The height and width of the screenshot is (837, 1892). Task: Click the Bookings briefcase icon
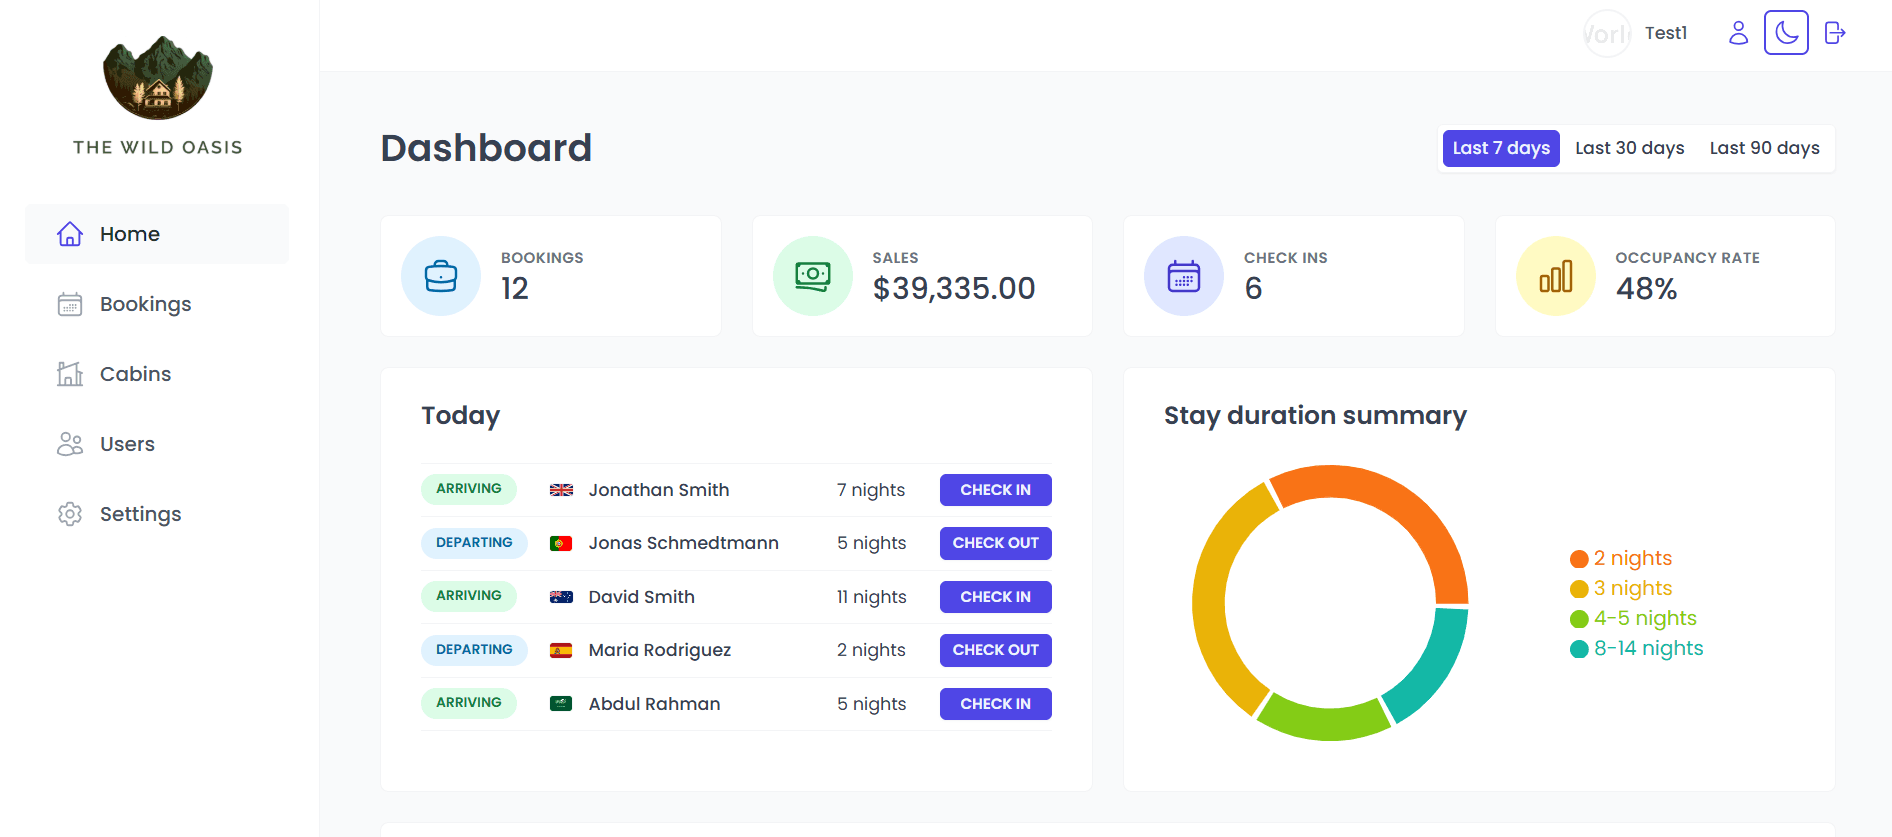(441, 276)
